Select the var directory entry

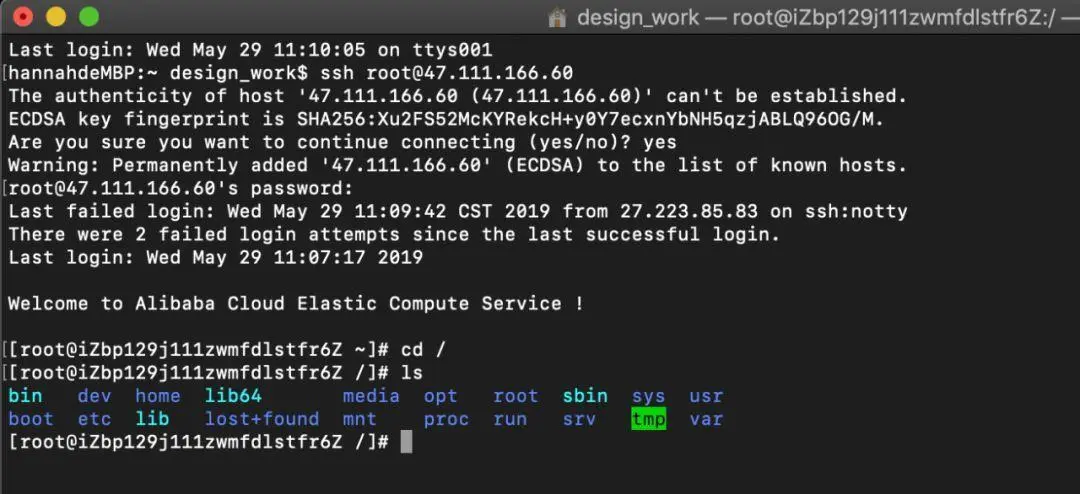(x=706, y=419)
